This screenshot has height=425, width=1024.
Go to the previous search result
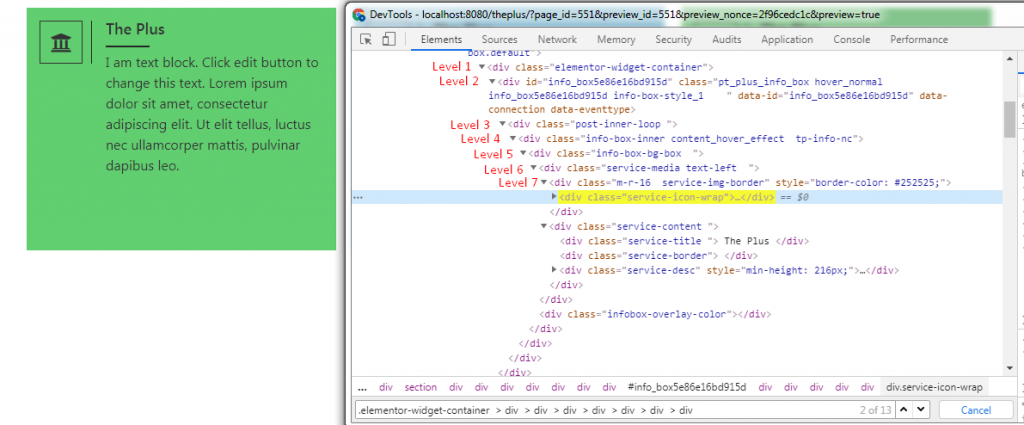pos(904,410)
